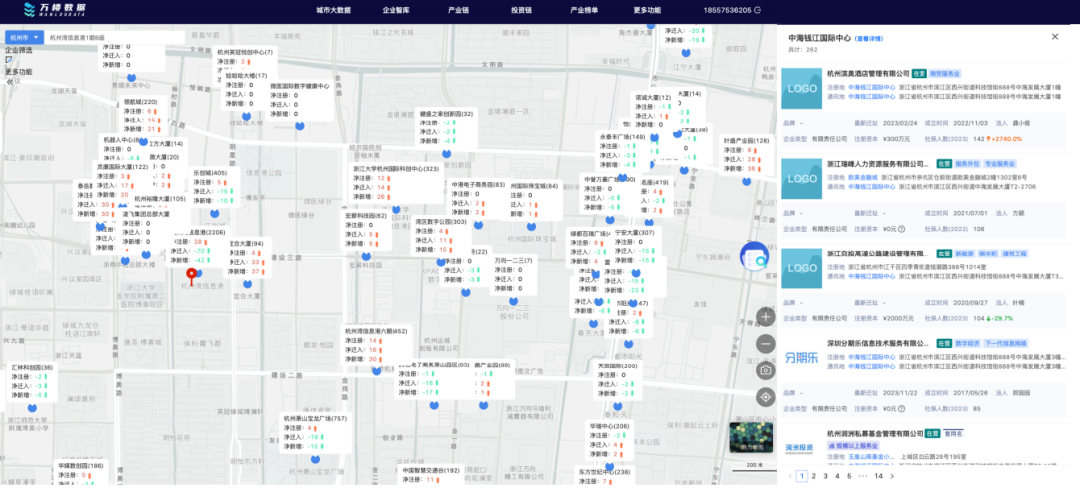Viewport: 1080px width, 488px height.
Task: Click the 查看详情 link
Action: click(869, 39)
